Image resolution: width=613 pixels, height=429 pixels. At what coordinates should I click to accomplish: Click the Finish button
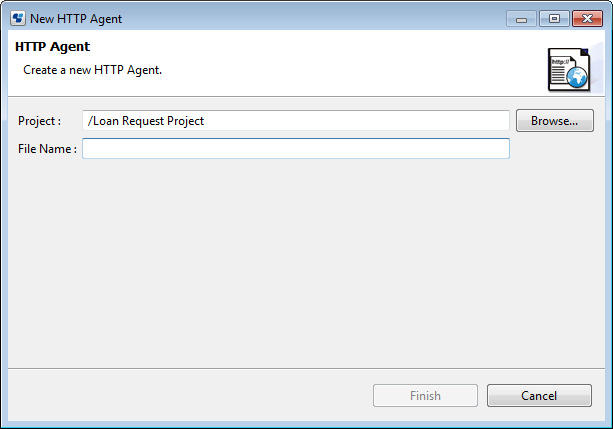point(425,396)
